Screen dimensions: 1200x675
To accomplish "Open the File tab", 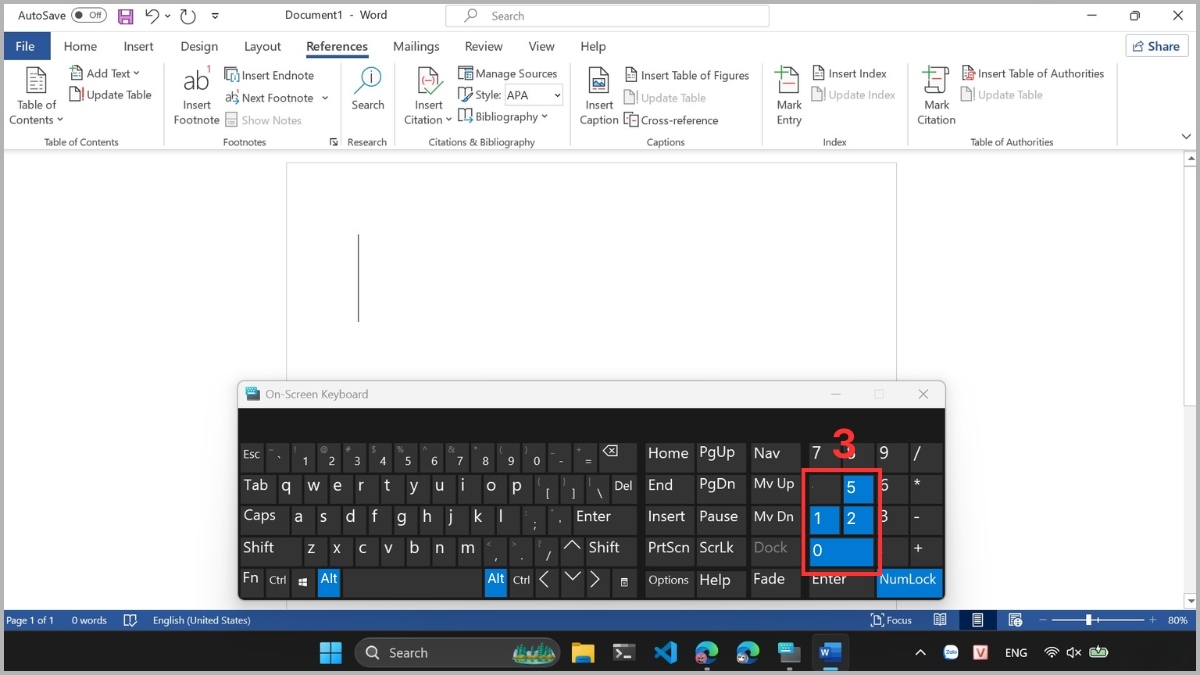I will click(x=25, y=46).
